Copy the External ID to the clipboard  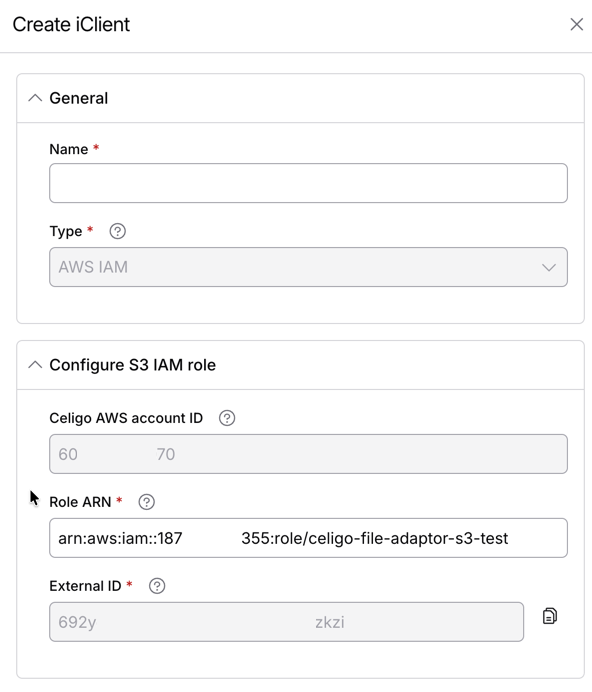coord(550,616)
